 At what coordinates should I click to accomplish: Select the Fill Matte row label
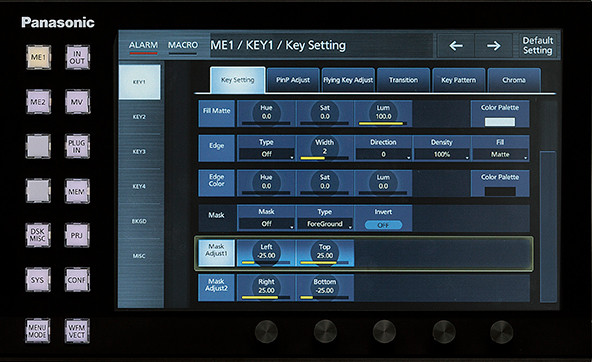click(x=217, y=113)
